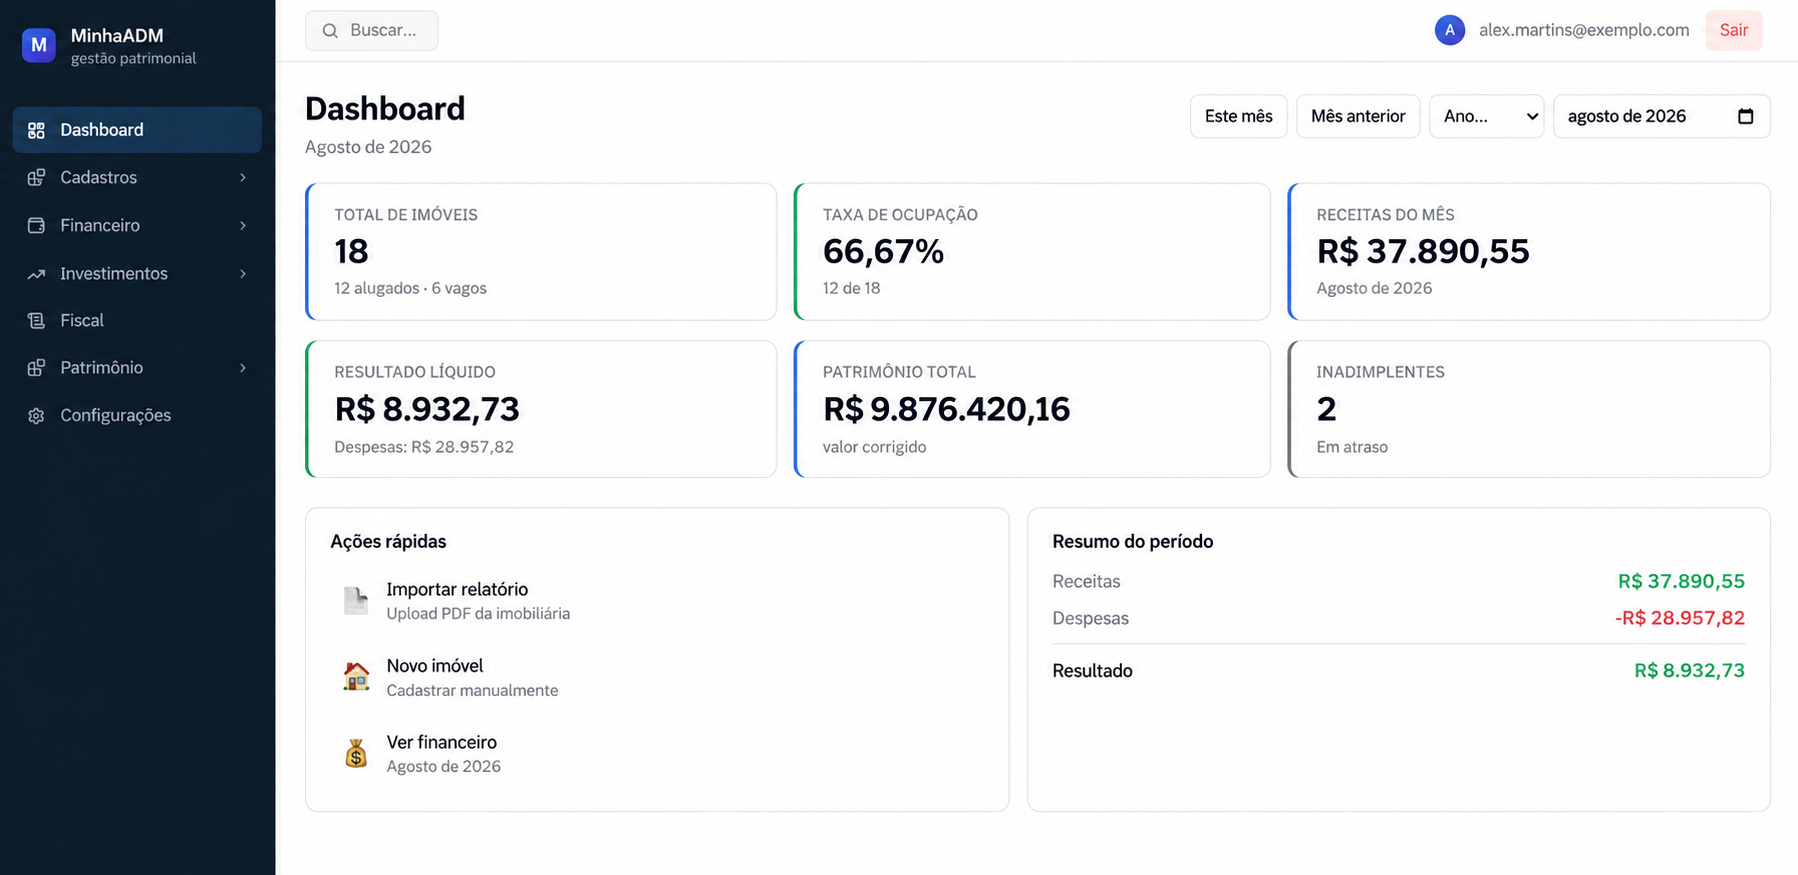
Task: Click the alex.martins@exemplo.com email text
Action: click(x=1584, y=30)
